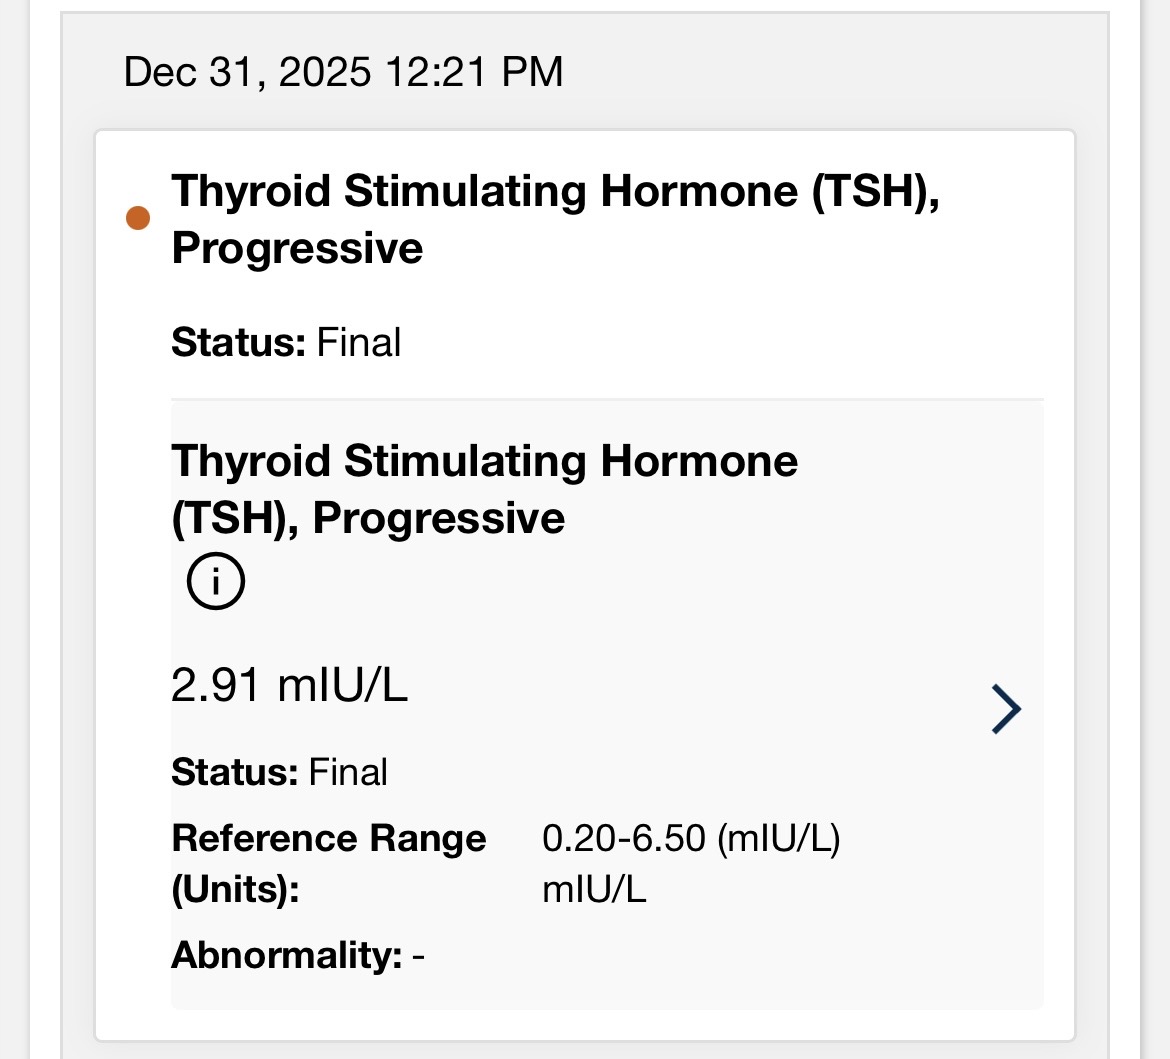Click the word Progressive in the top heading

pos(297,248)
